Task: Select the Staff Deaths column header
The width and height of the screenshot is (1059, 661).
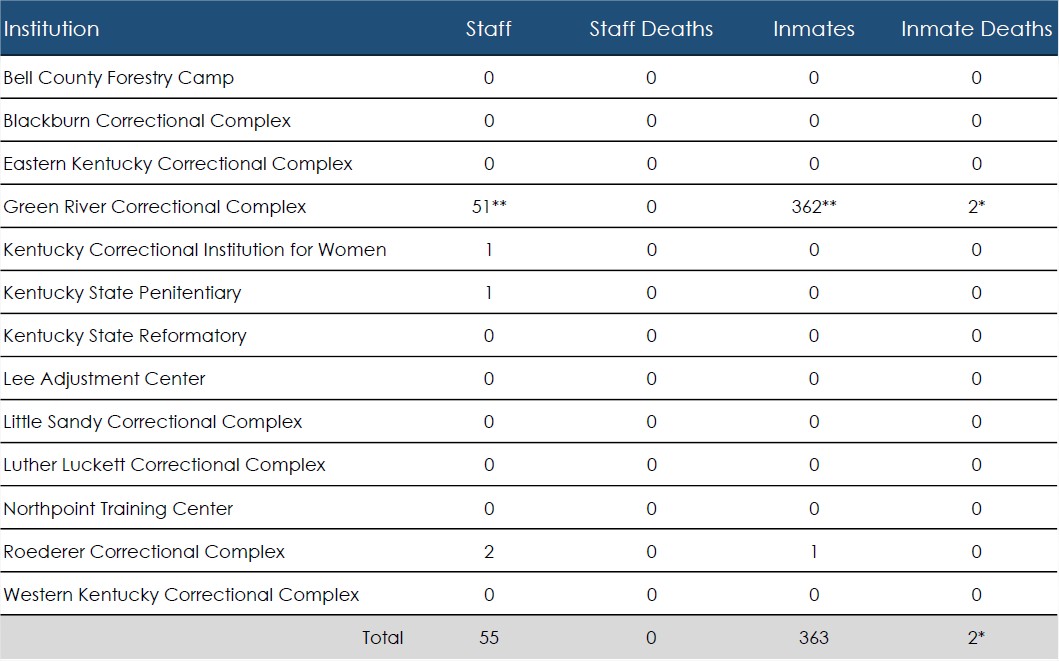Action: (x=651, y=29)
